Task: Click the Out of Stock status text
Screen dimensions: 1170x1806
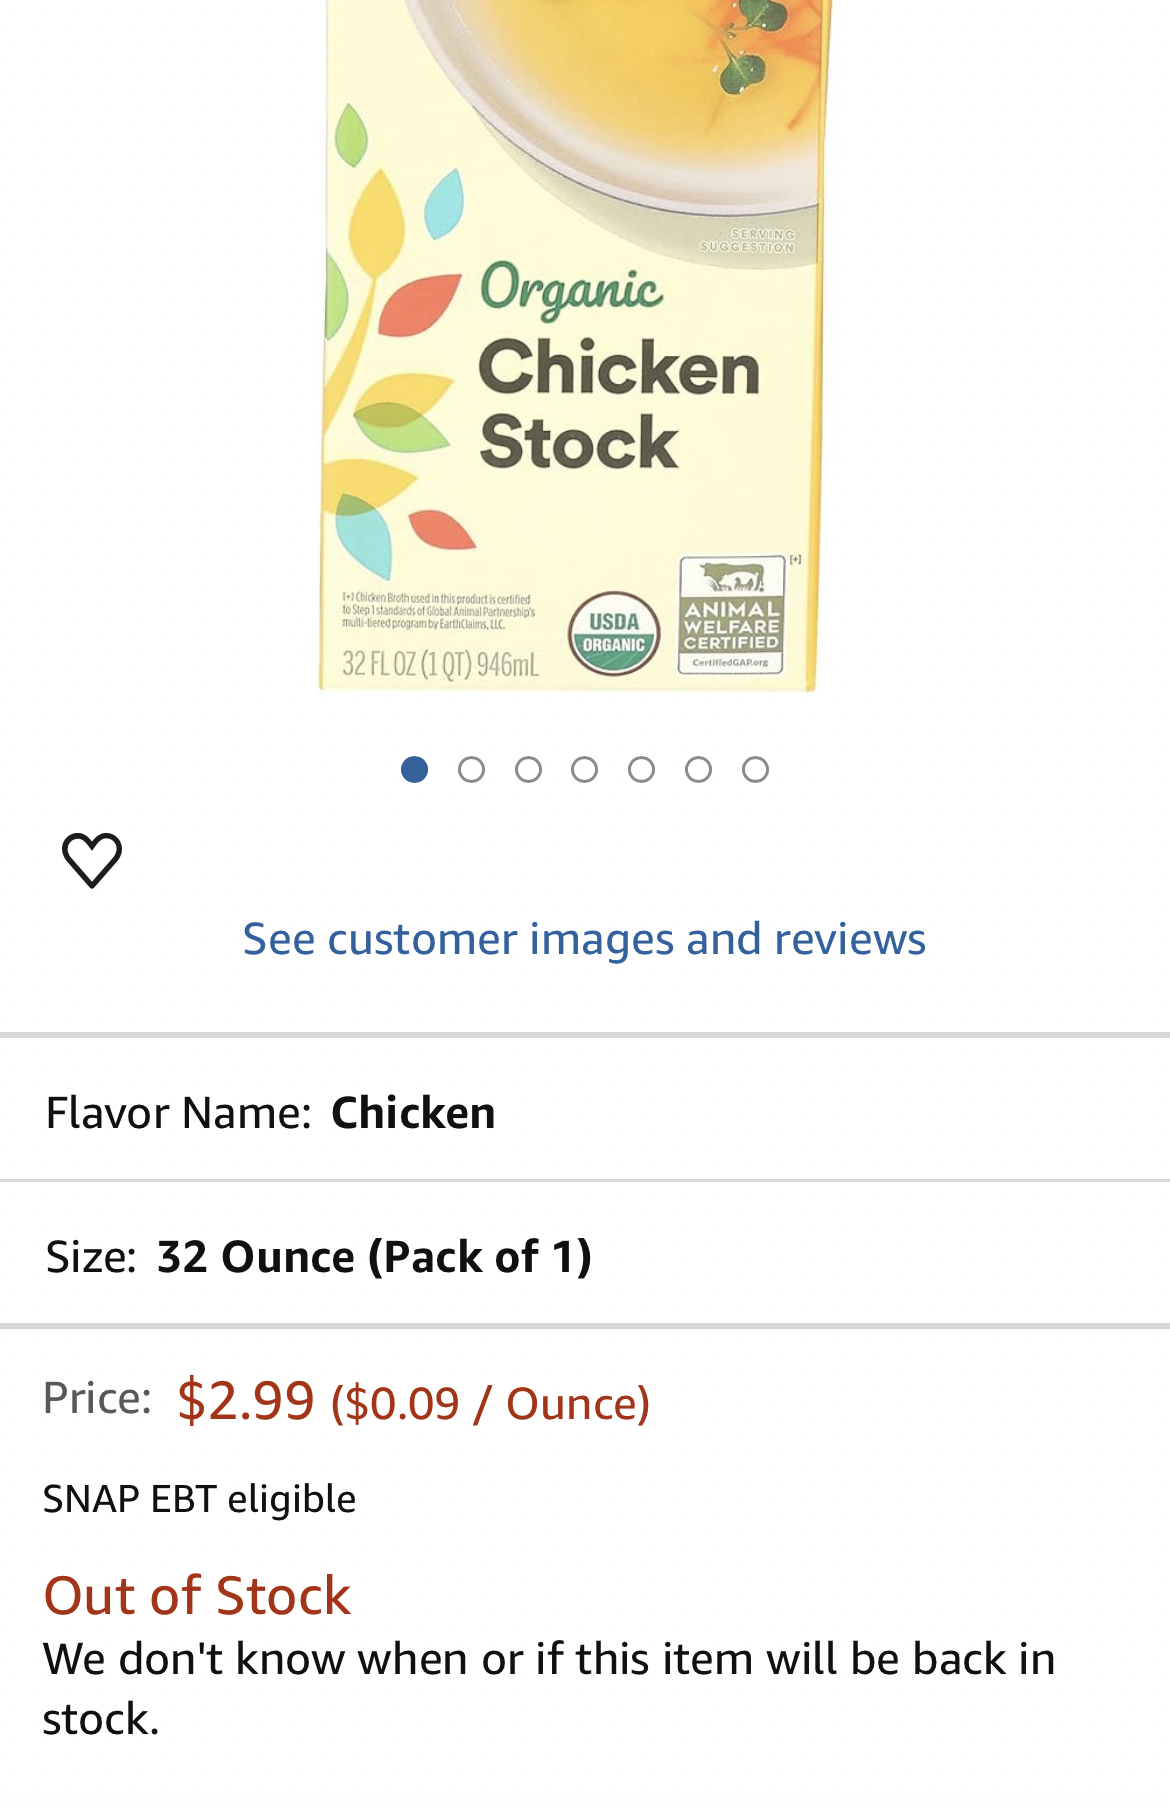Action: pos(197,1595)
